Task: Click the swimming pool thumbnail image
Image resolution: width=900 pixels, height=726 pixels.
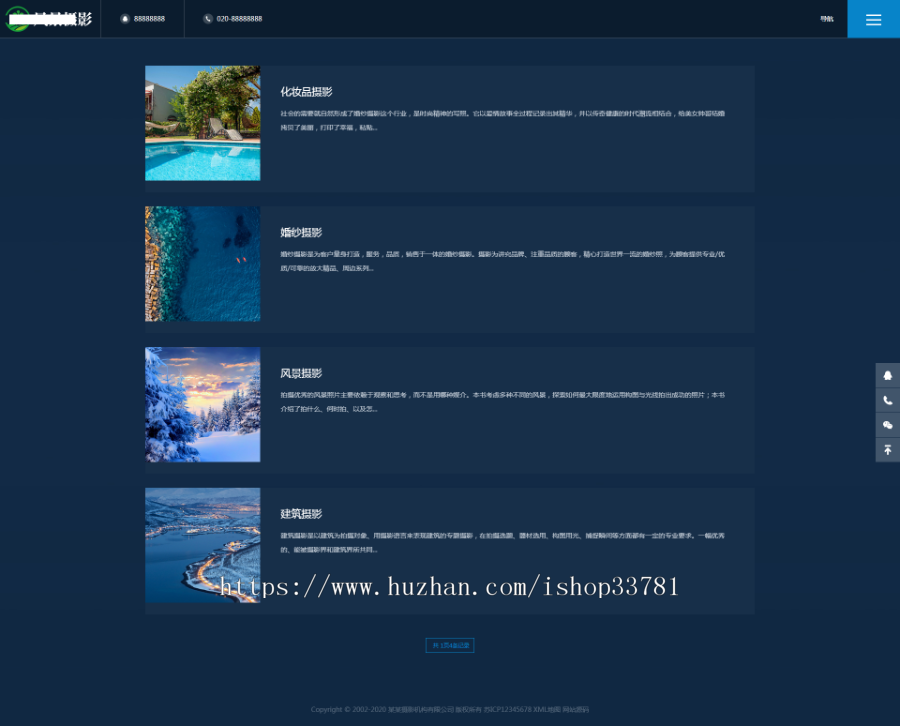Action: pyautogui.click(x=202, y=122)
